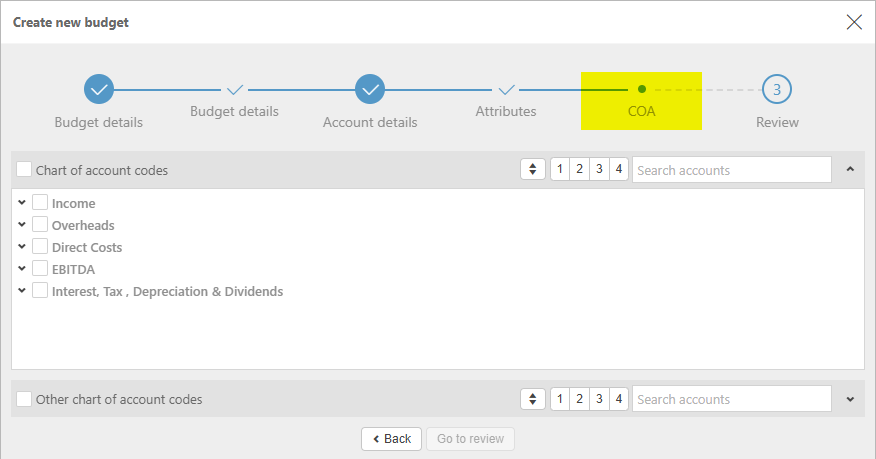Screen dimensions: 876x459
Task: Click the Review step number 3 circle
Action: pyautogui.click(x=777, y=89)
